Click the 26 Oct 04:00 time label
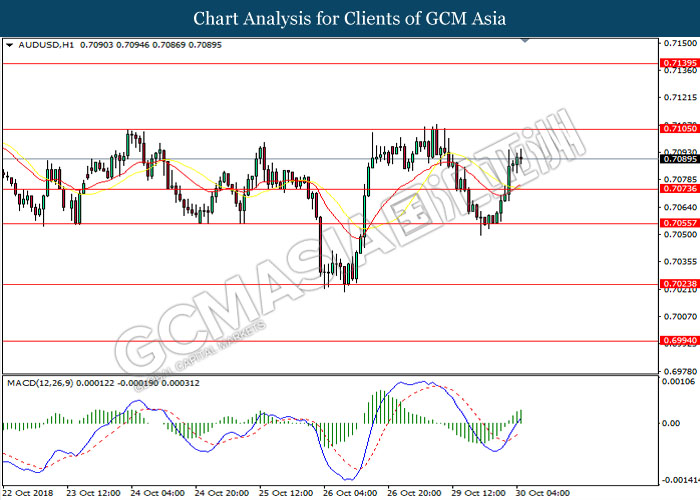This screenshot has height=500, width=700. 351,493
